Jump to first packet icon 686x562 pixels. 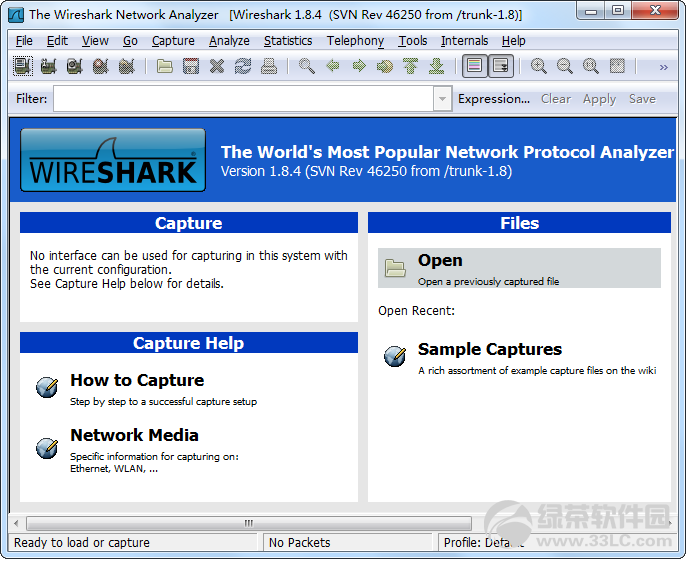[410, 66]
